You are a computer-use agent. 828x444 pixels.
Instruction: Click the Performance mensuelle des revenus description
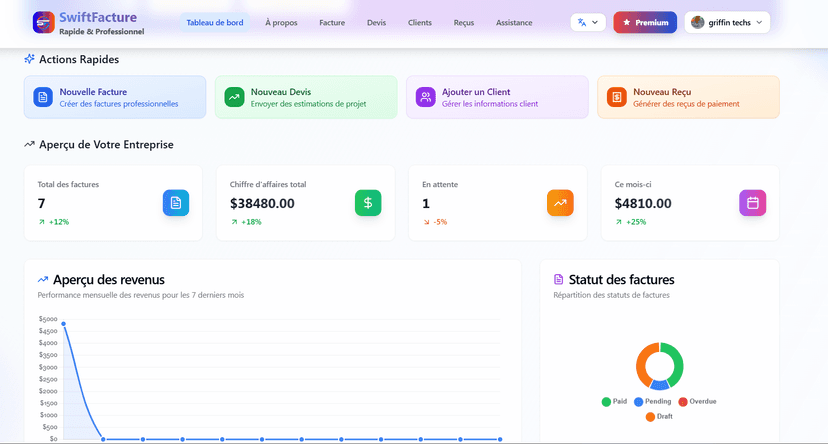coord(140,295)
